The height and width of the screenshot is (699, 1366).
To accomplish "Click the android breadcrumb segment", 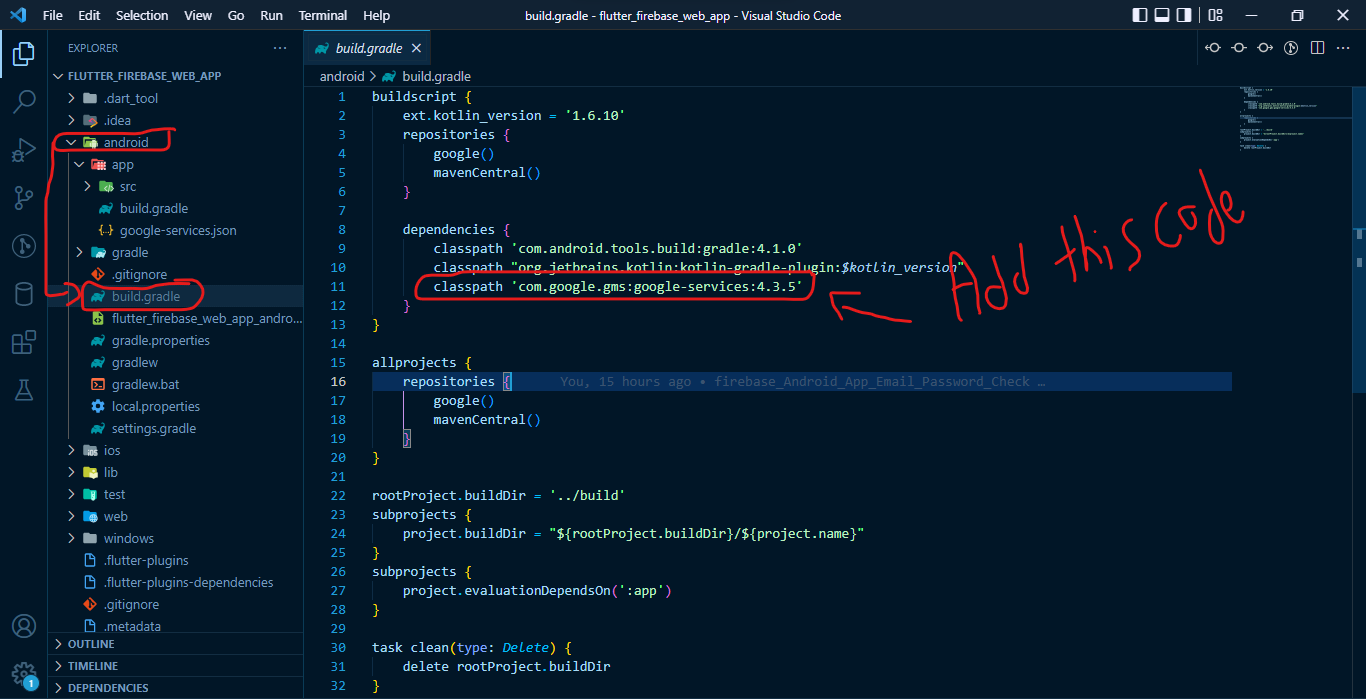I will 342,76.
